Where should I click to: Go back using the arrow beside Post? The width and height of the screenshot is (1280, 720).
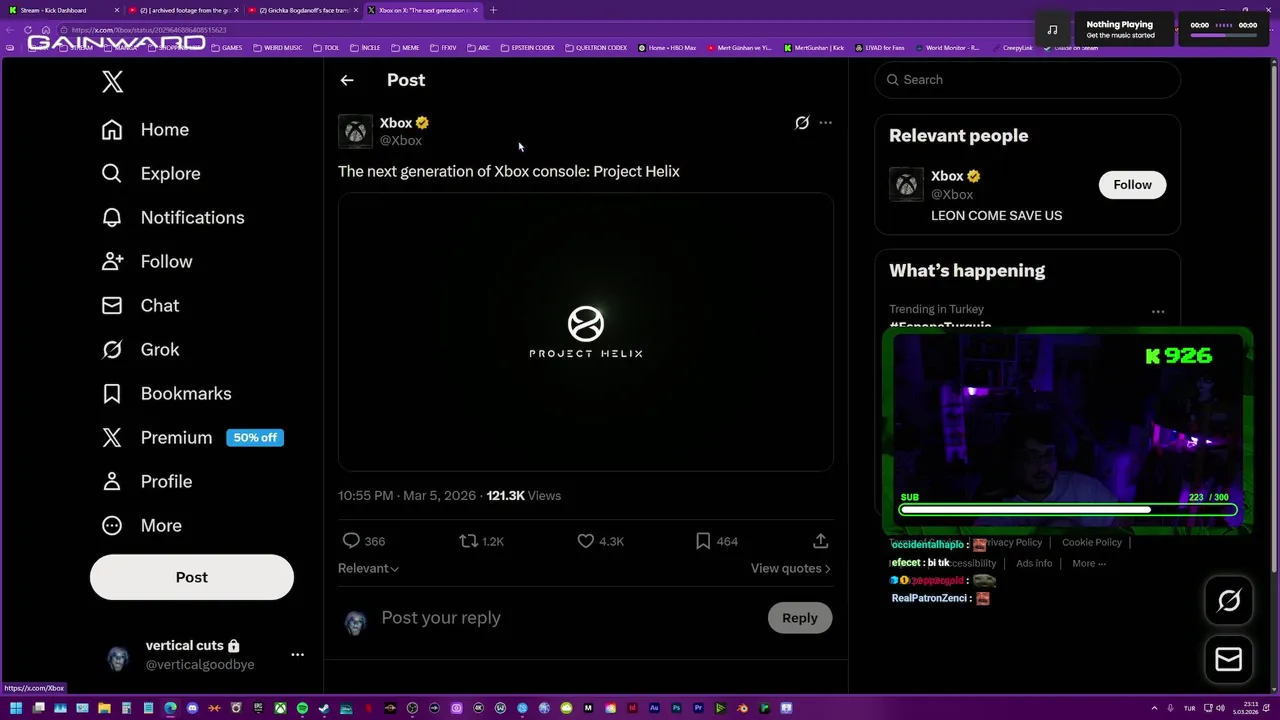pyautogui.click(x=347, y=80)
